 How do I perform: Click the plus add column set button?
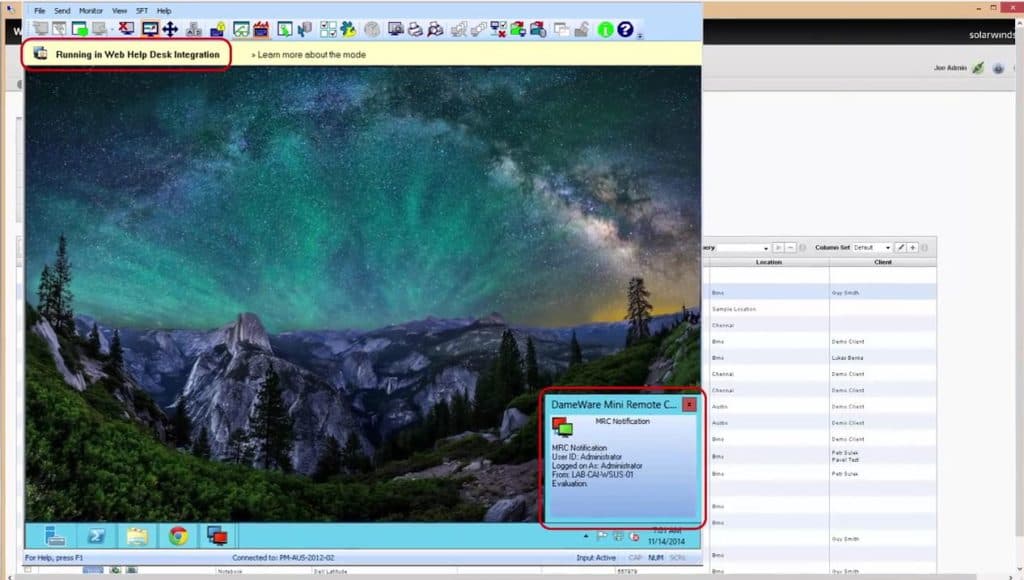913,248
